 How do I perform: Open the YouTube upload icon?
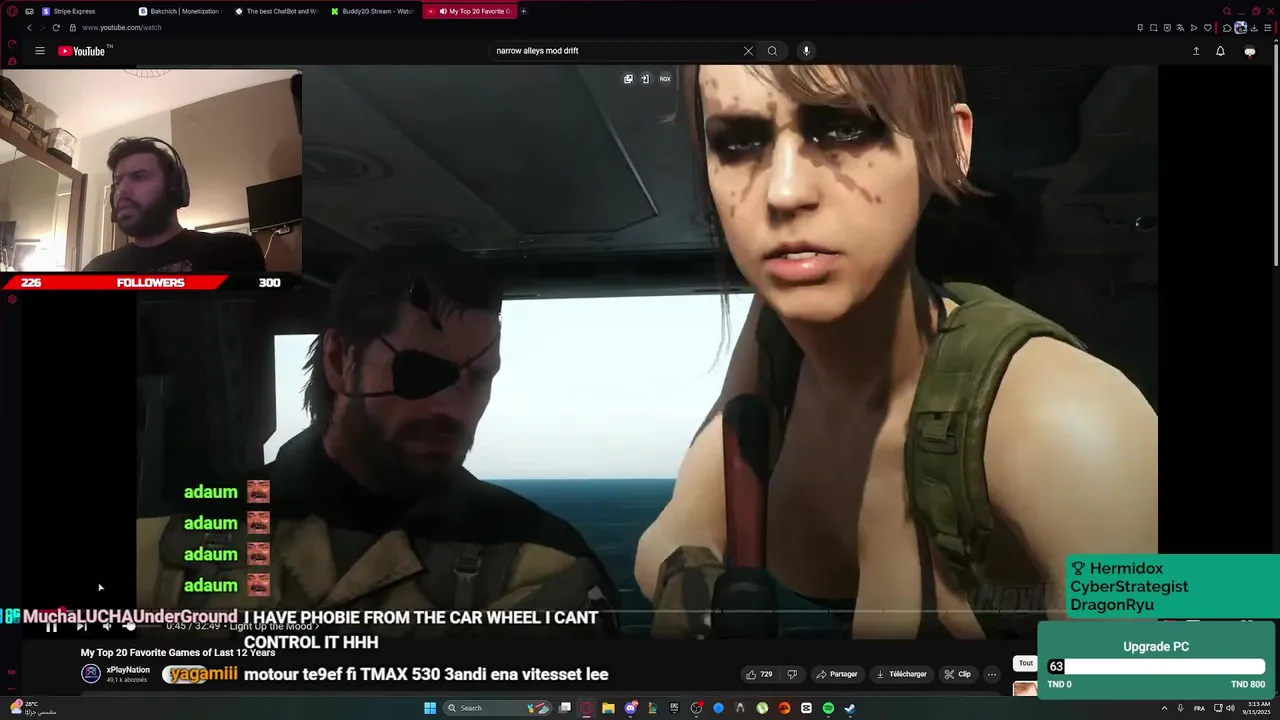(x=1196, y=51)
